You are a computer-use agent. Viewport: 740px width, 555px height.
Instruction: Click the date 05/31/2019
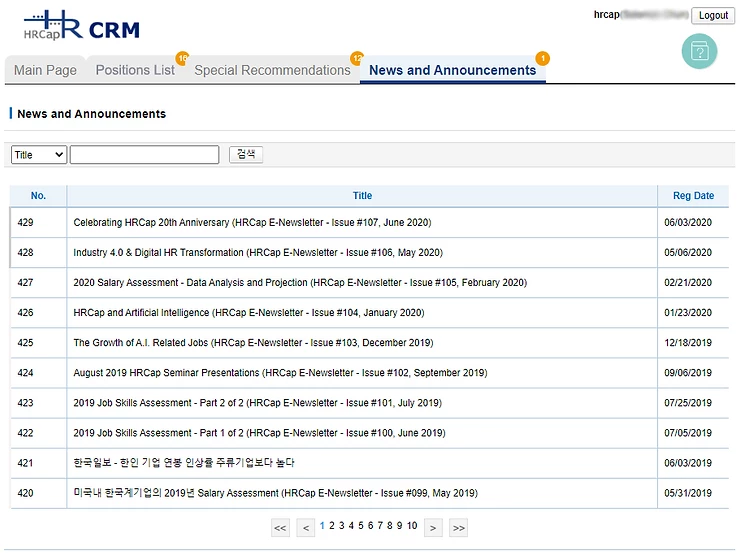(688, 493)
